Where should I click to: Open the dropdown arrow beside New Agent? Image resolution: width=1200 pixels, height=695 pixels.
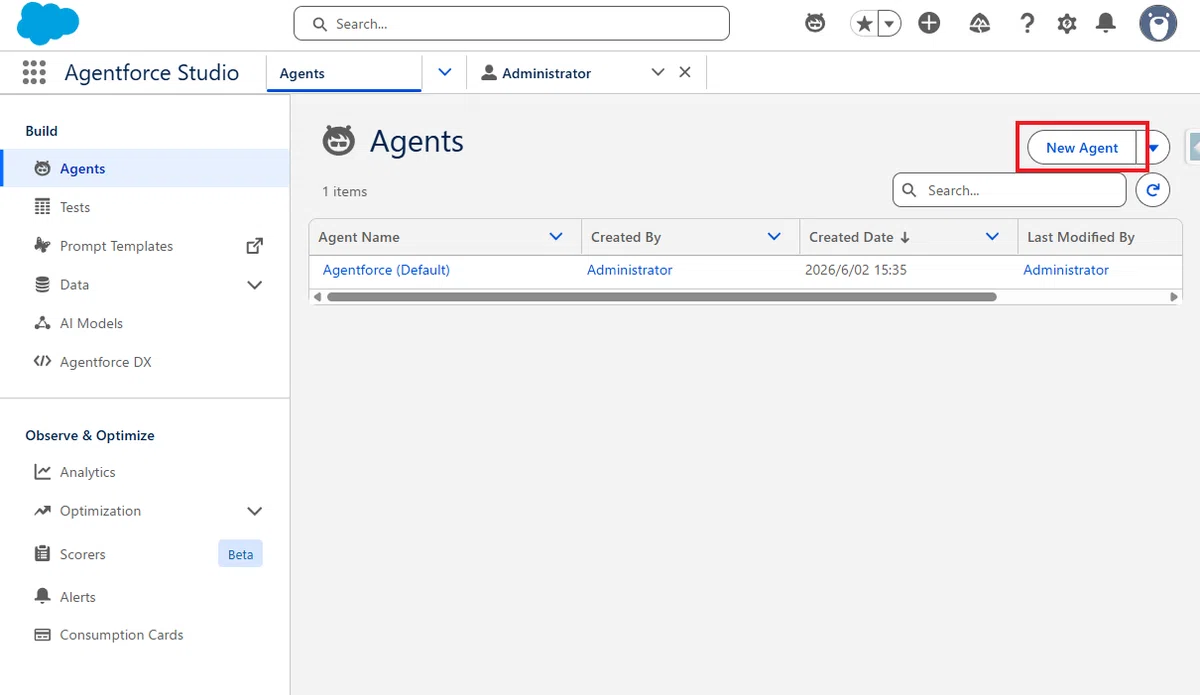point(1154,148)
